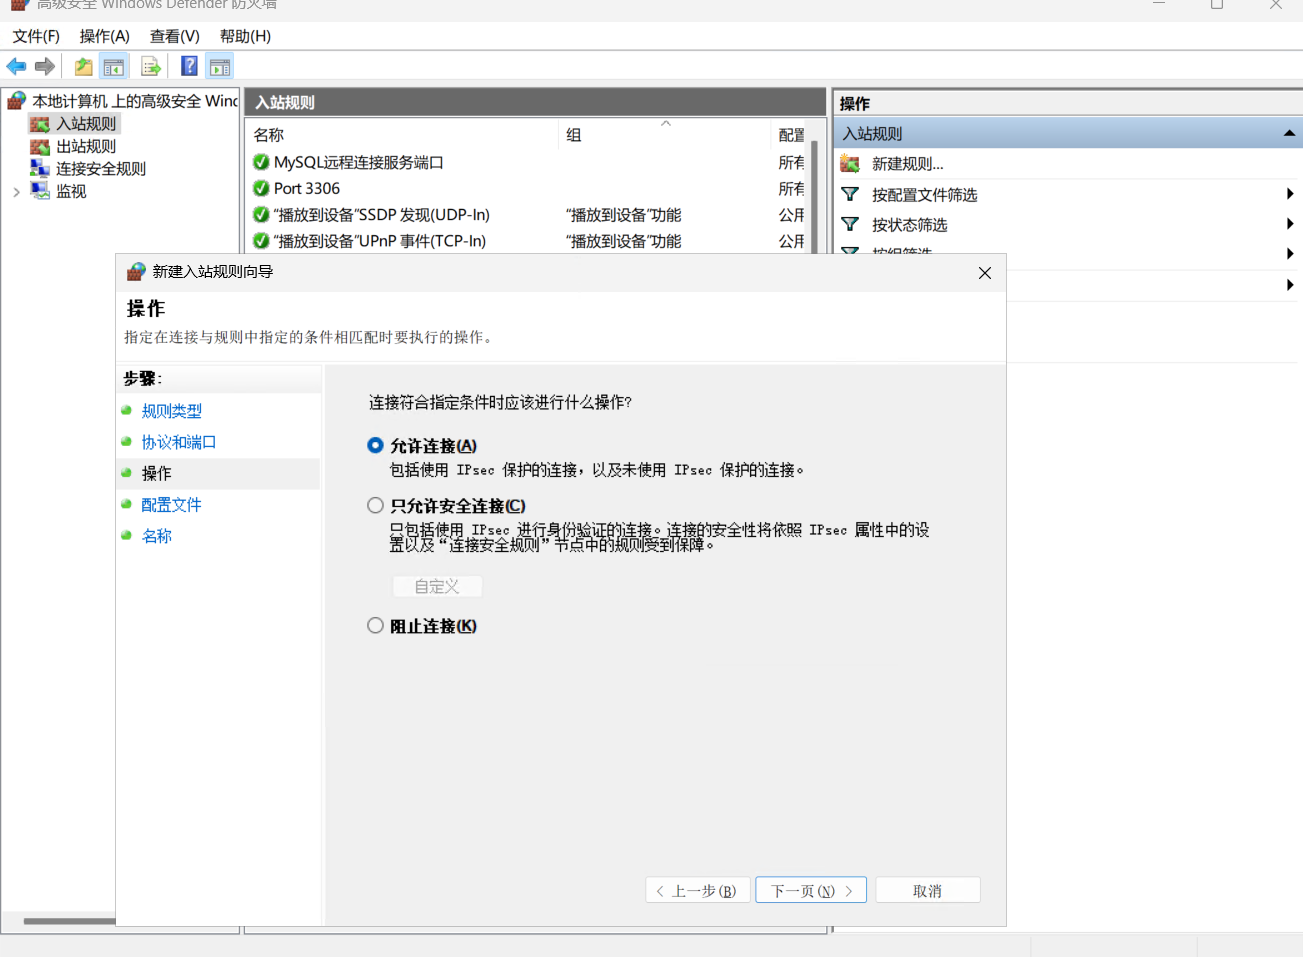
Task: Click 新建规则... in the actions pane
Action: [907, 164]
